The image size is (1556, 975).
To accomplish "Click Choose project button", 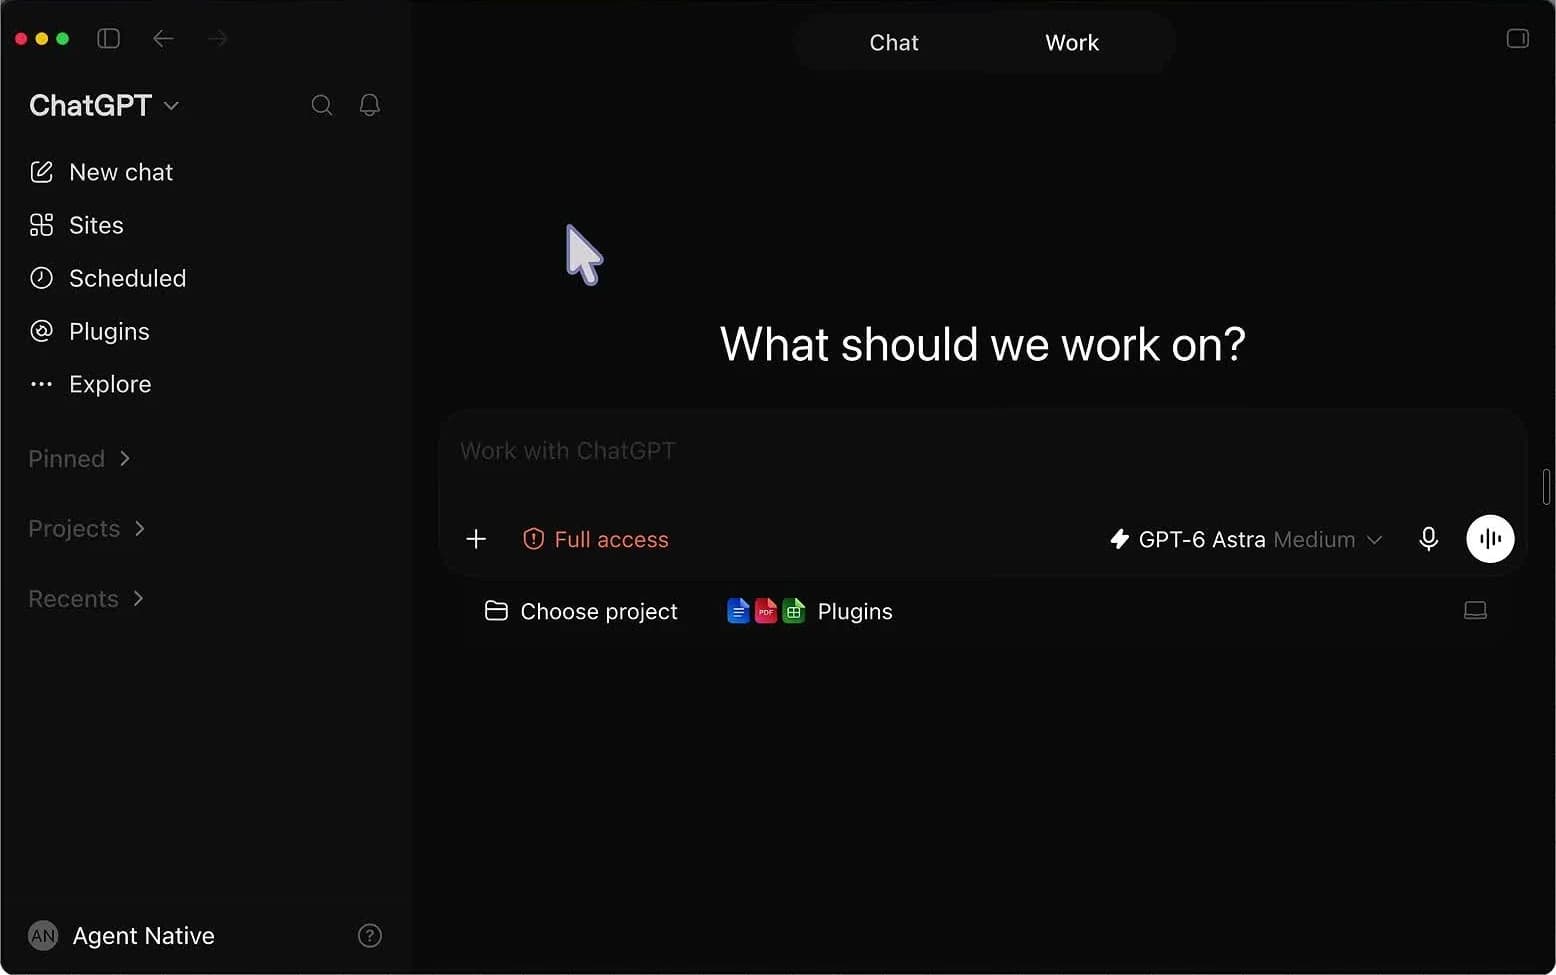I will 581,611.
